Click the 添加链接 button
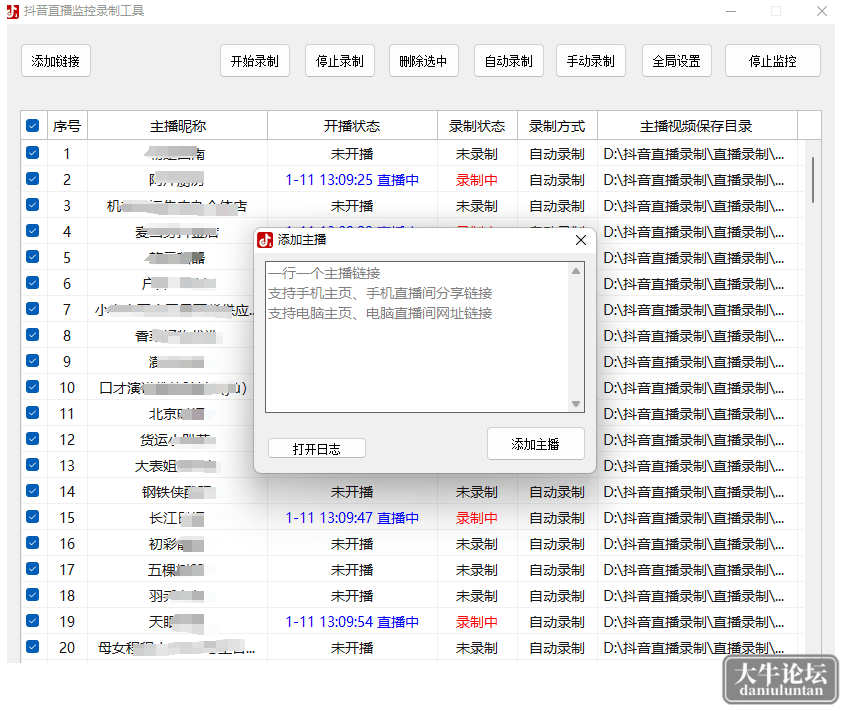The image size is (846, 711). click(x=56, y=61)
